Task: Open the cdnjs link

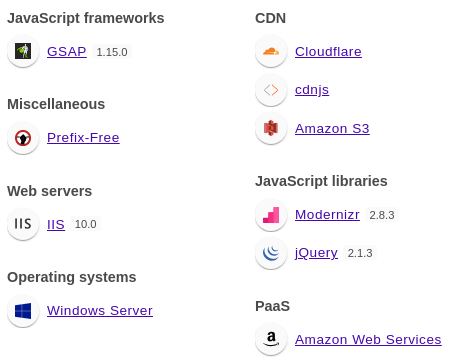Action: [x=312, y=90]
